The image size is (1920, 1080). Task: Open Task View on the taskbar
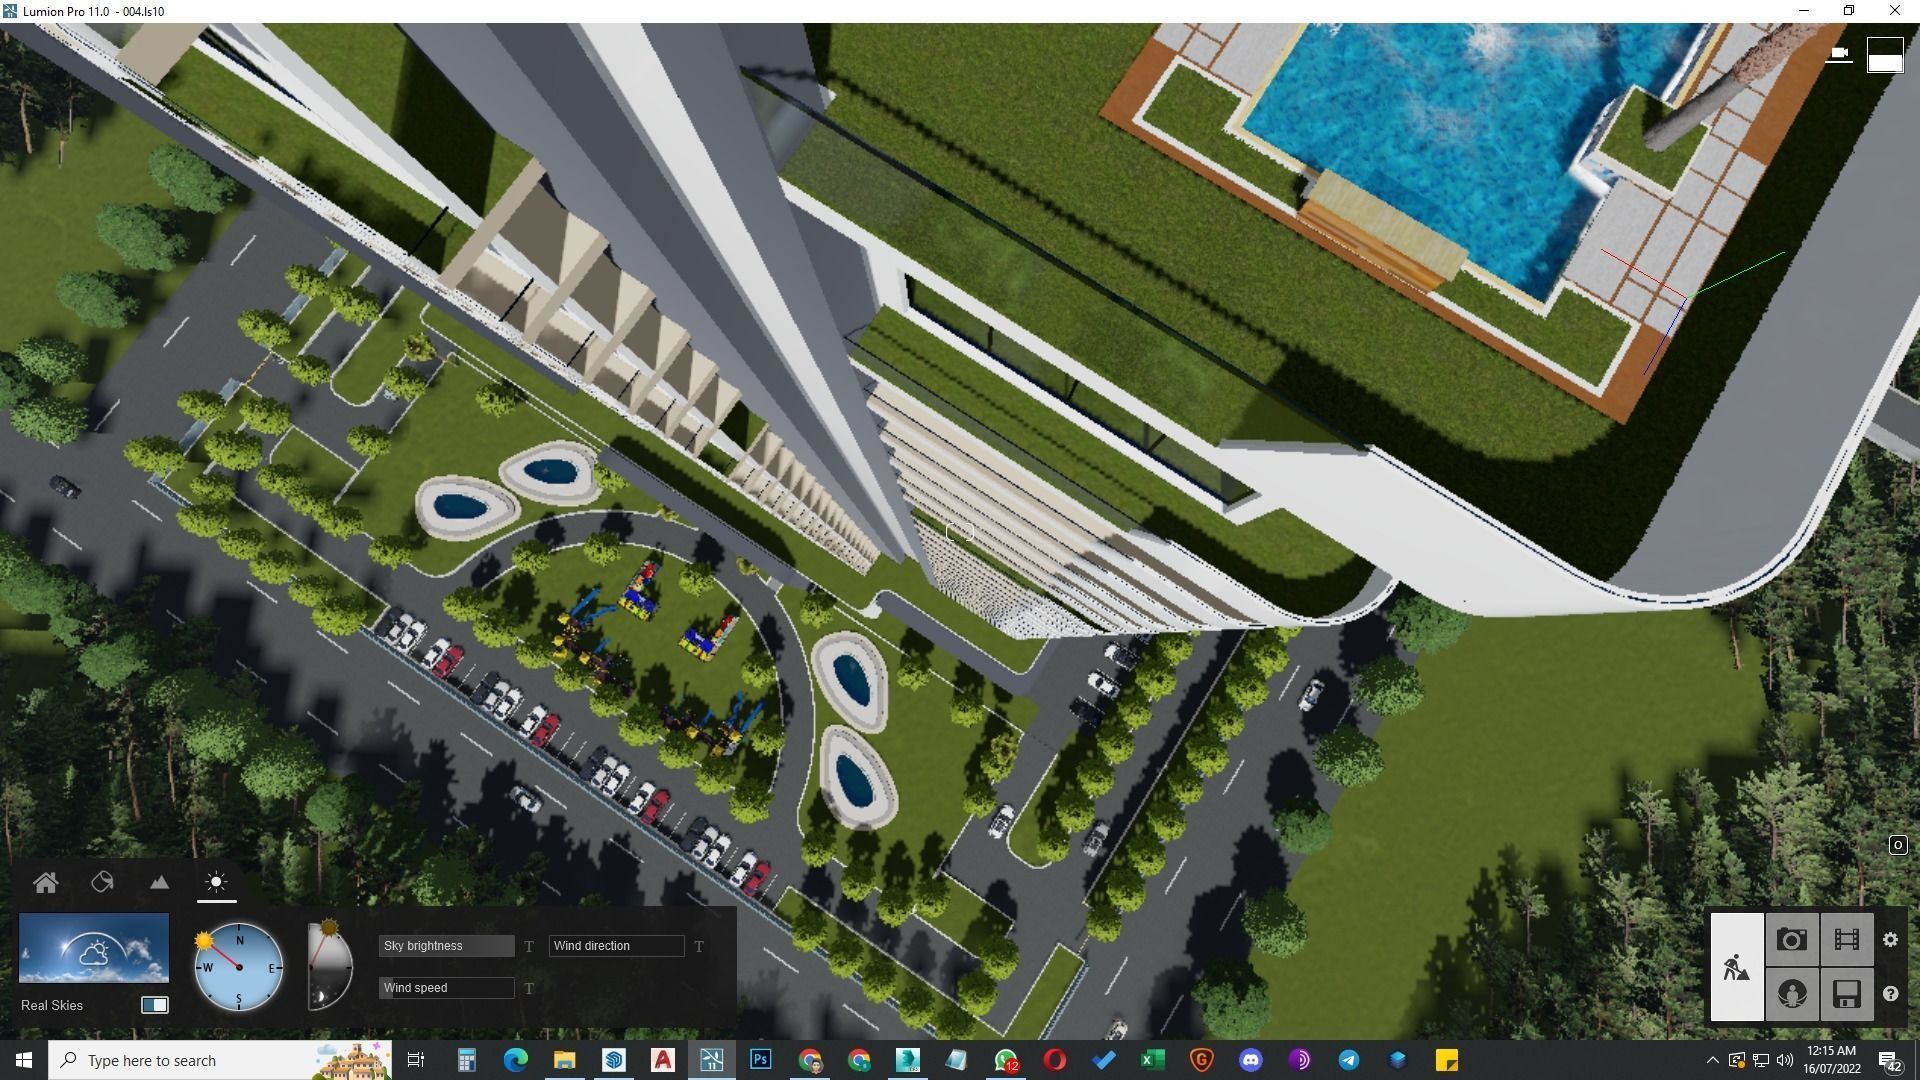pos(416,1060)
